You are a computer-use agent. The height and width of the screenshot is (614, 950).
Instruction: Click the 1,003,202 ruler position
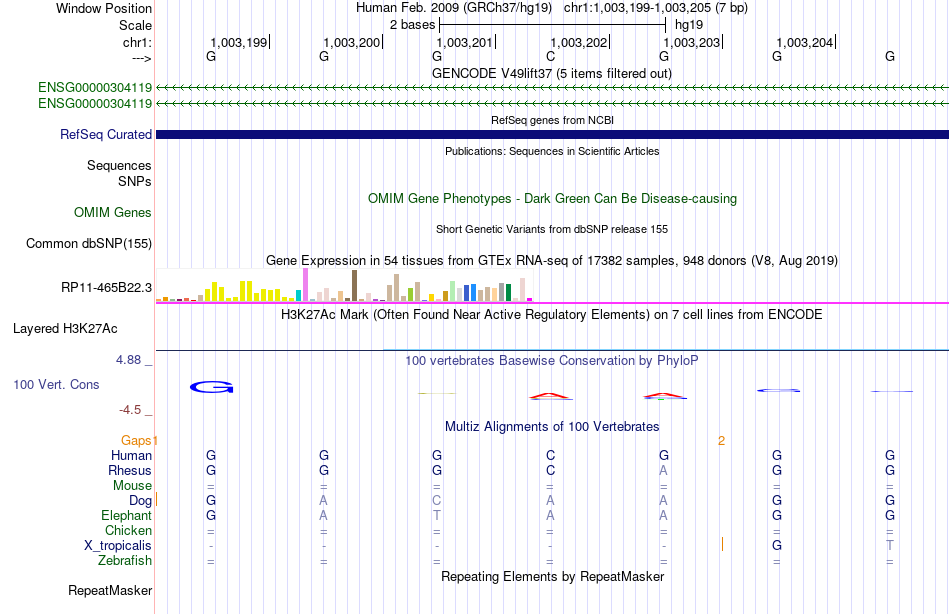click(579, 42)
